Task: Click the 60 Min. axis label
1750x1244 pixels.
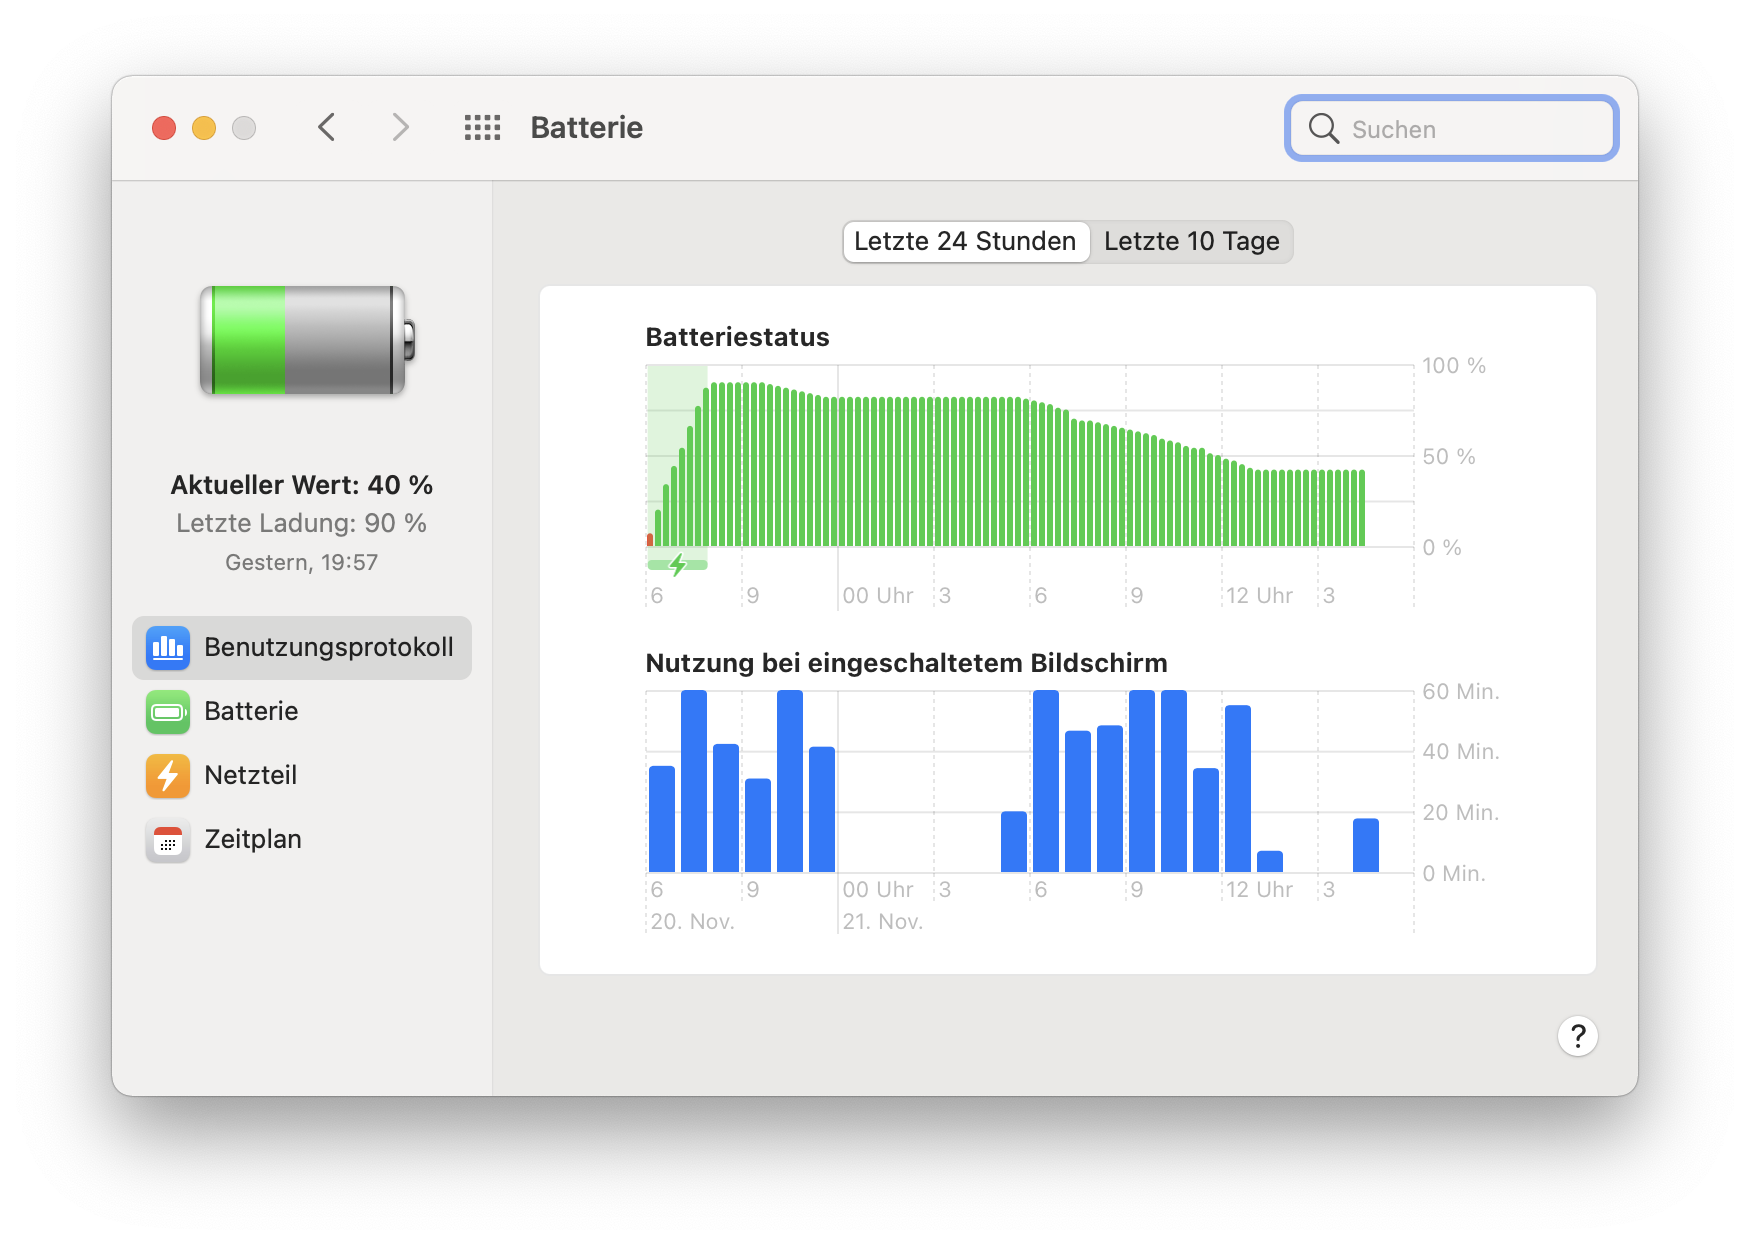Action: (x=1461, y=692)
